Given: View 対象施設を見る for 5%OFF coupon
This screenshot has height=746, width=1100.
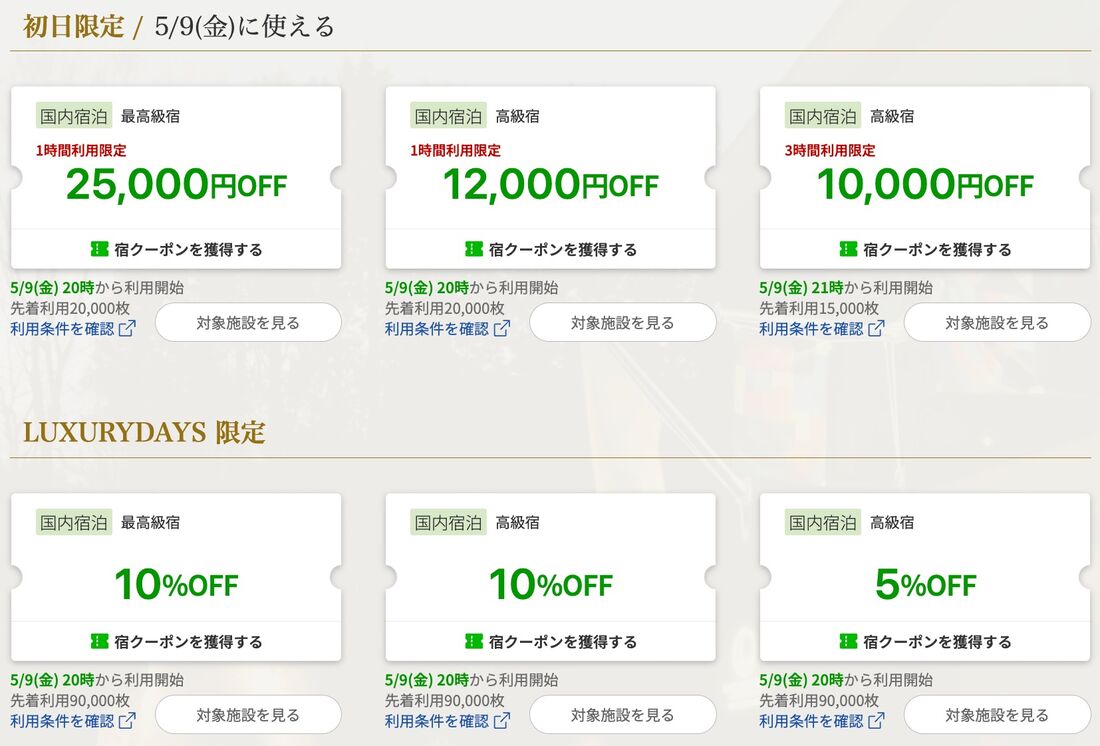Looking at the screenshot, I should tap(998, 715).
